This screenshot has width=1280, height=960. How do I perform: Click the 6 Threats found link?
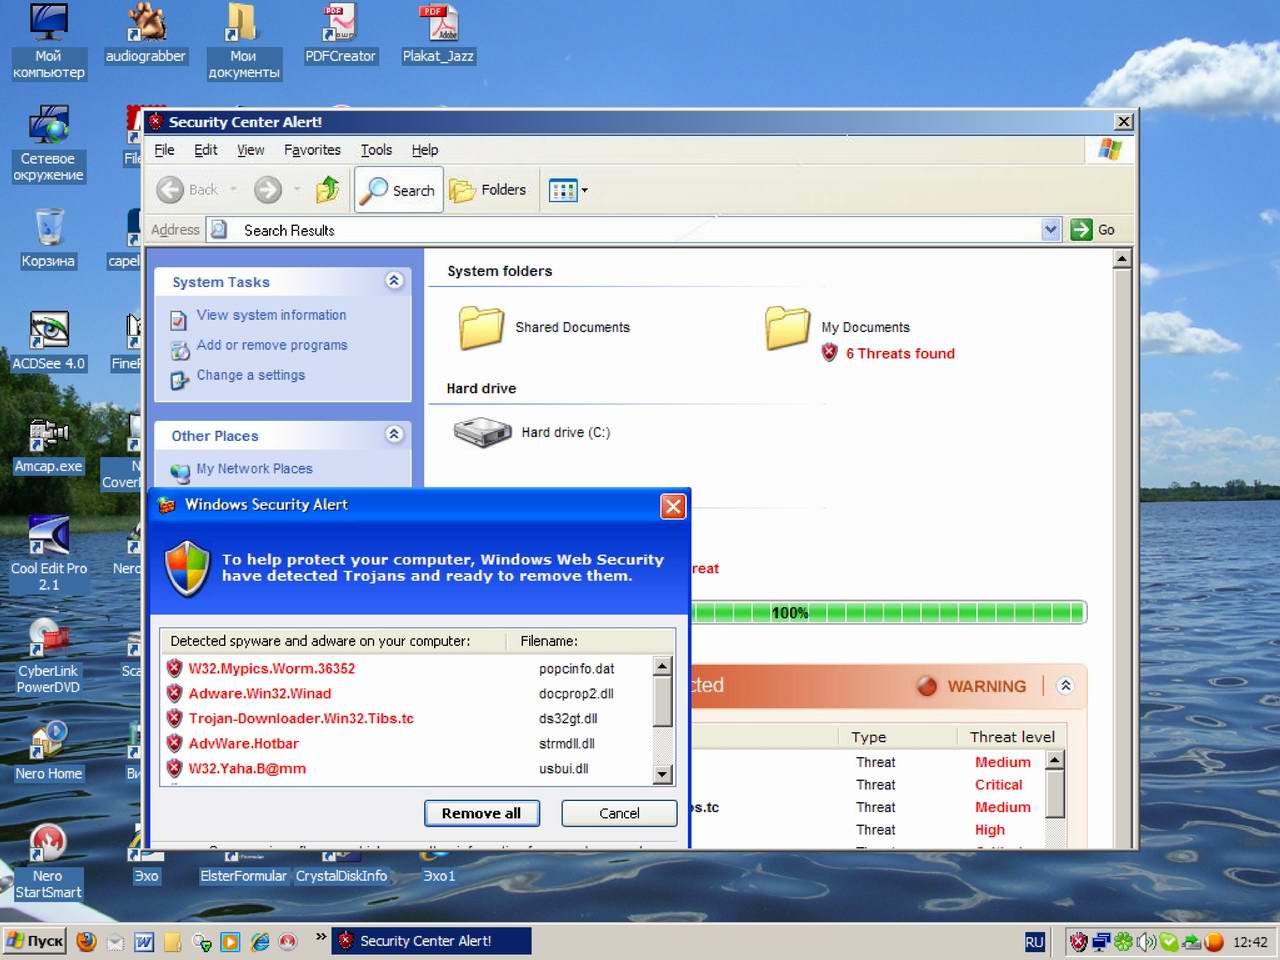point(900,353)
